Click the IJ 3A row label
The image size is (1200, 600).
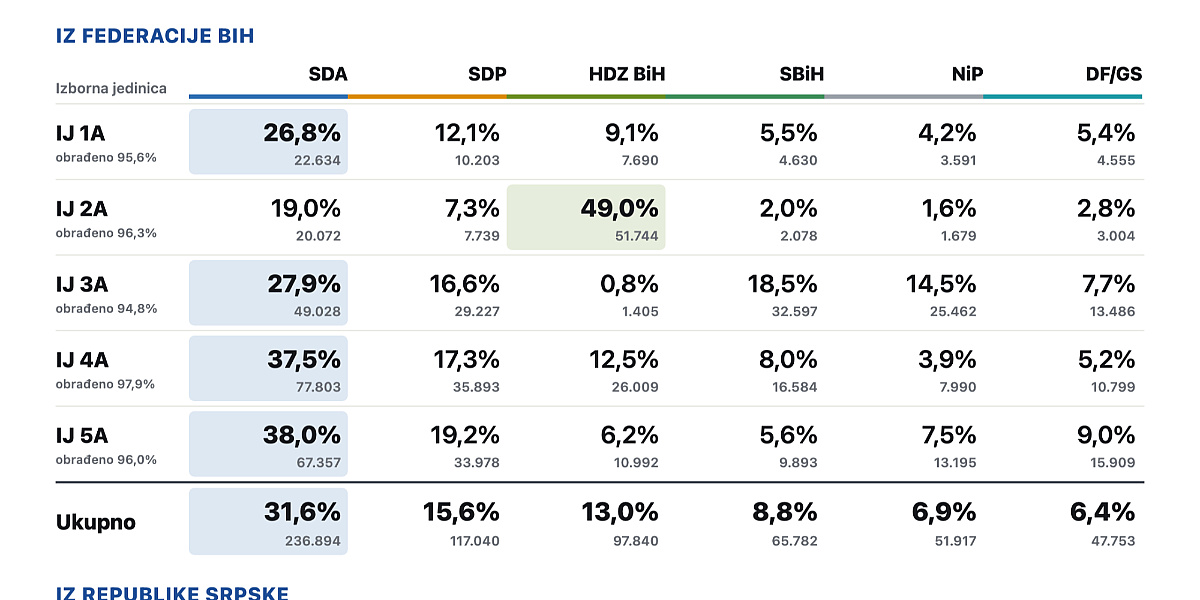82,285
